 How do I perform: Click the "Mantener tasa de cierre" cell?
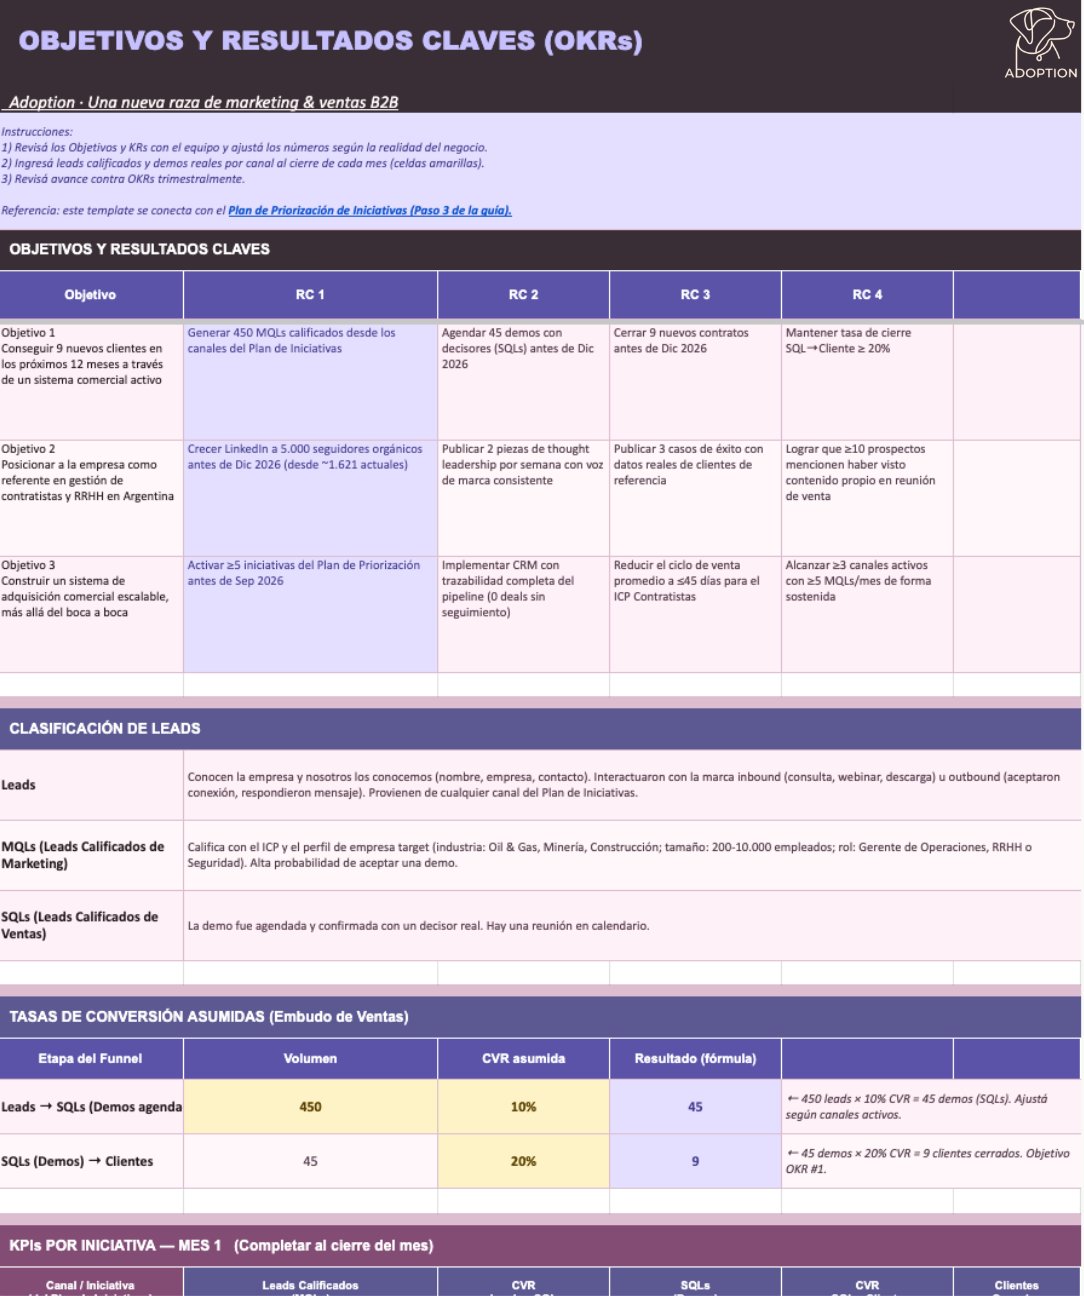point(867,381)
